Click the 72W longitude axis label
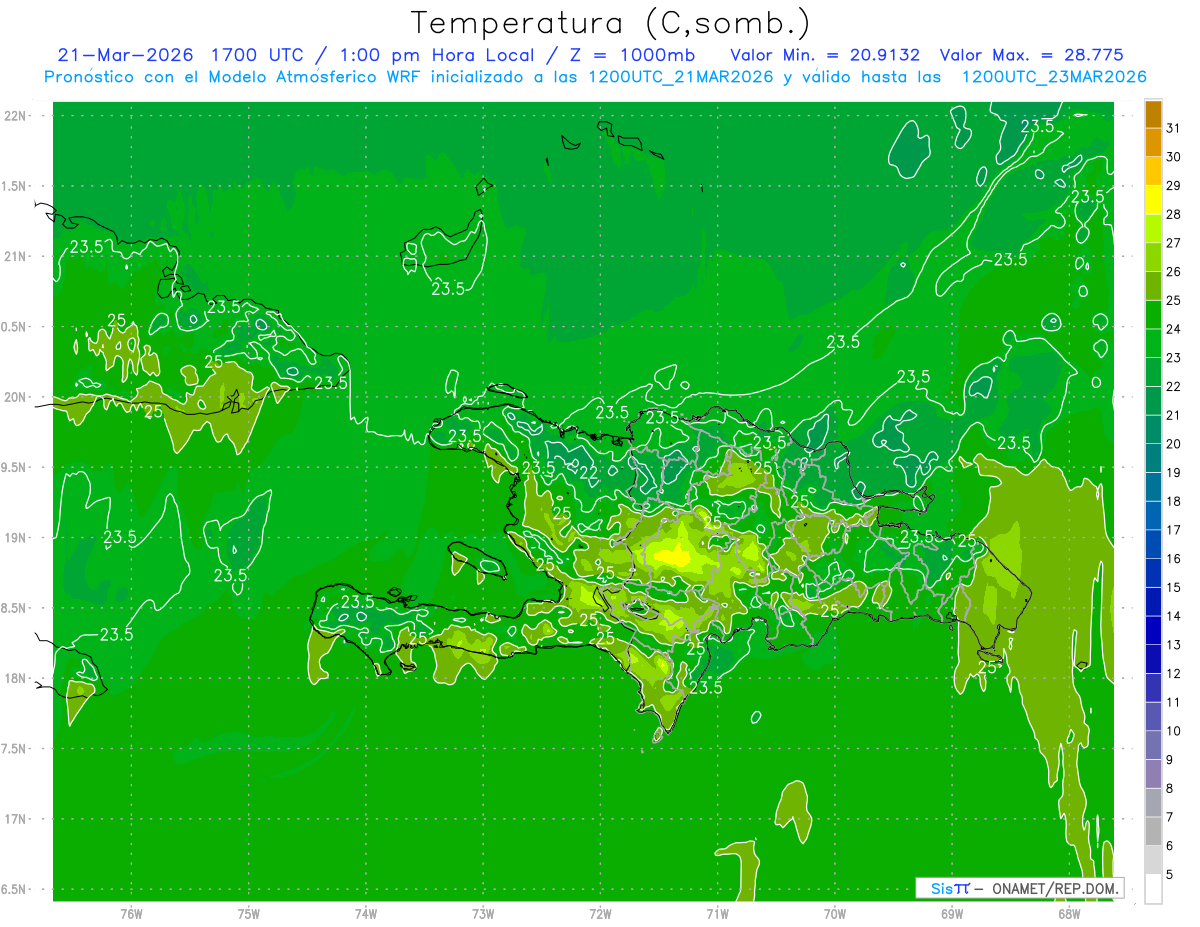 (600, 912)
